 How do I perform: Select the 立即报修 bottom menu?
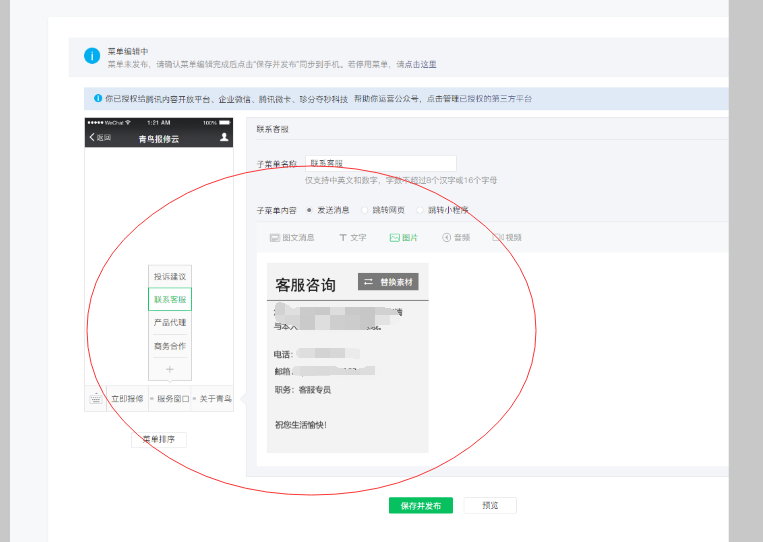coord(127,399)
